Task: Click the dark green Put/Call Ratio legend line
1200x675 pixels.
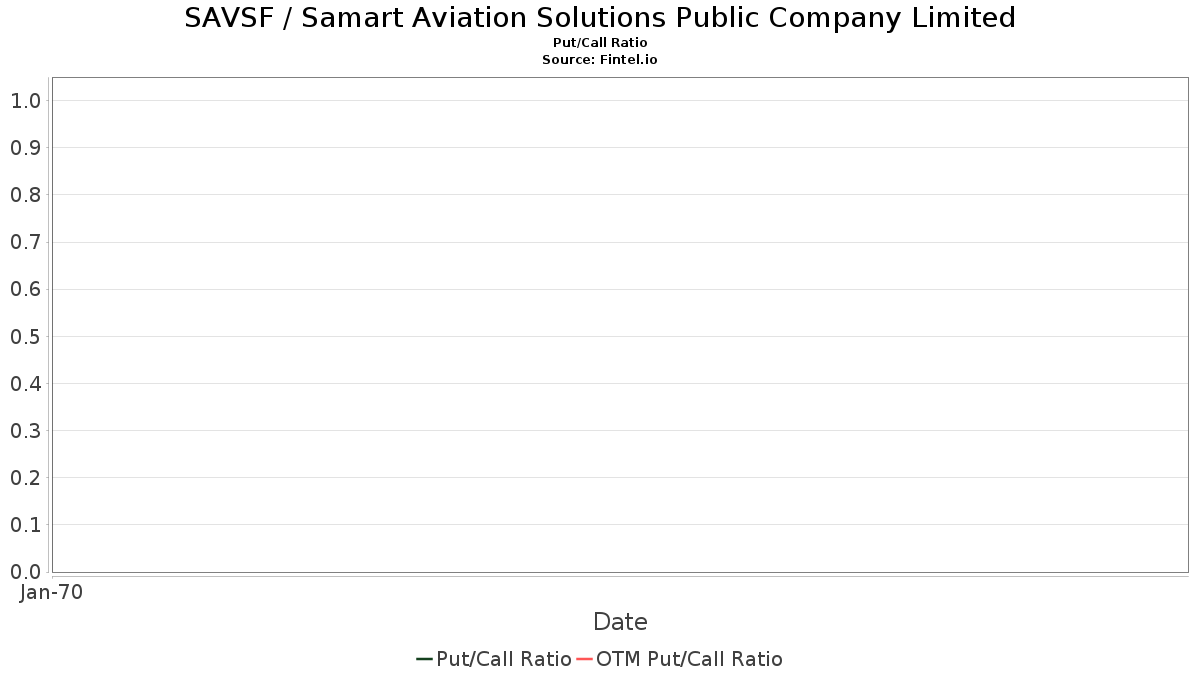Action: (x=424, y=659)
